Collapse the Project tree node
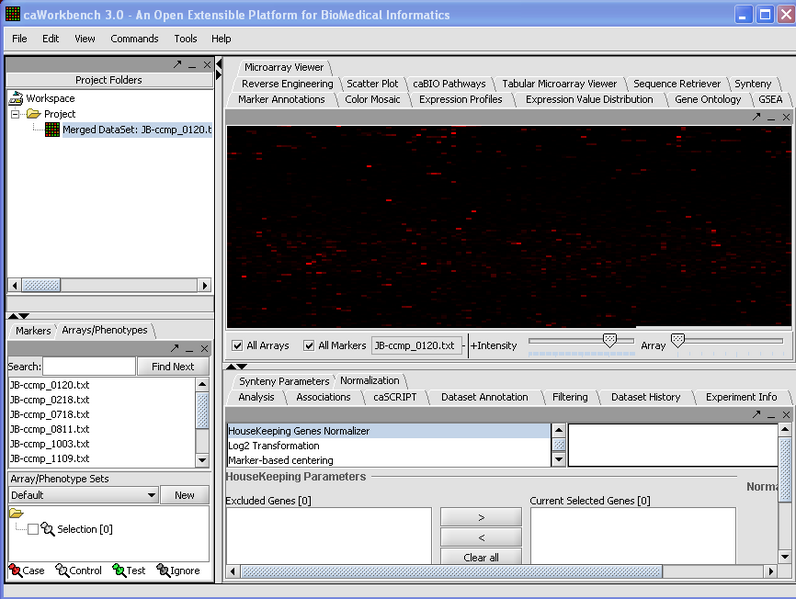 coord(16,114)
